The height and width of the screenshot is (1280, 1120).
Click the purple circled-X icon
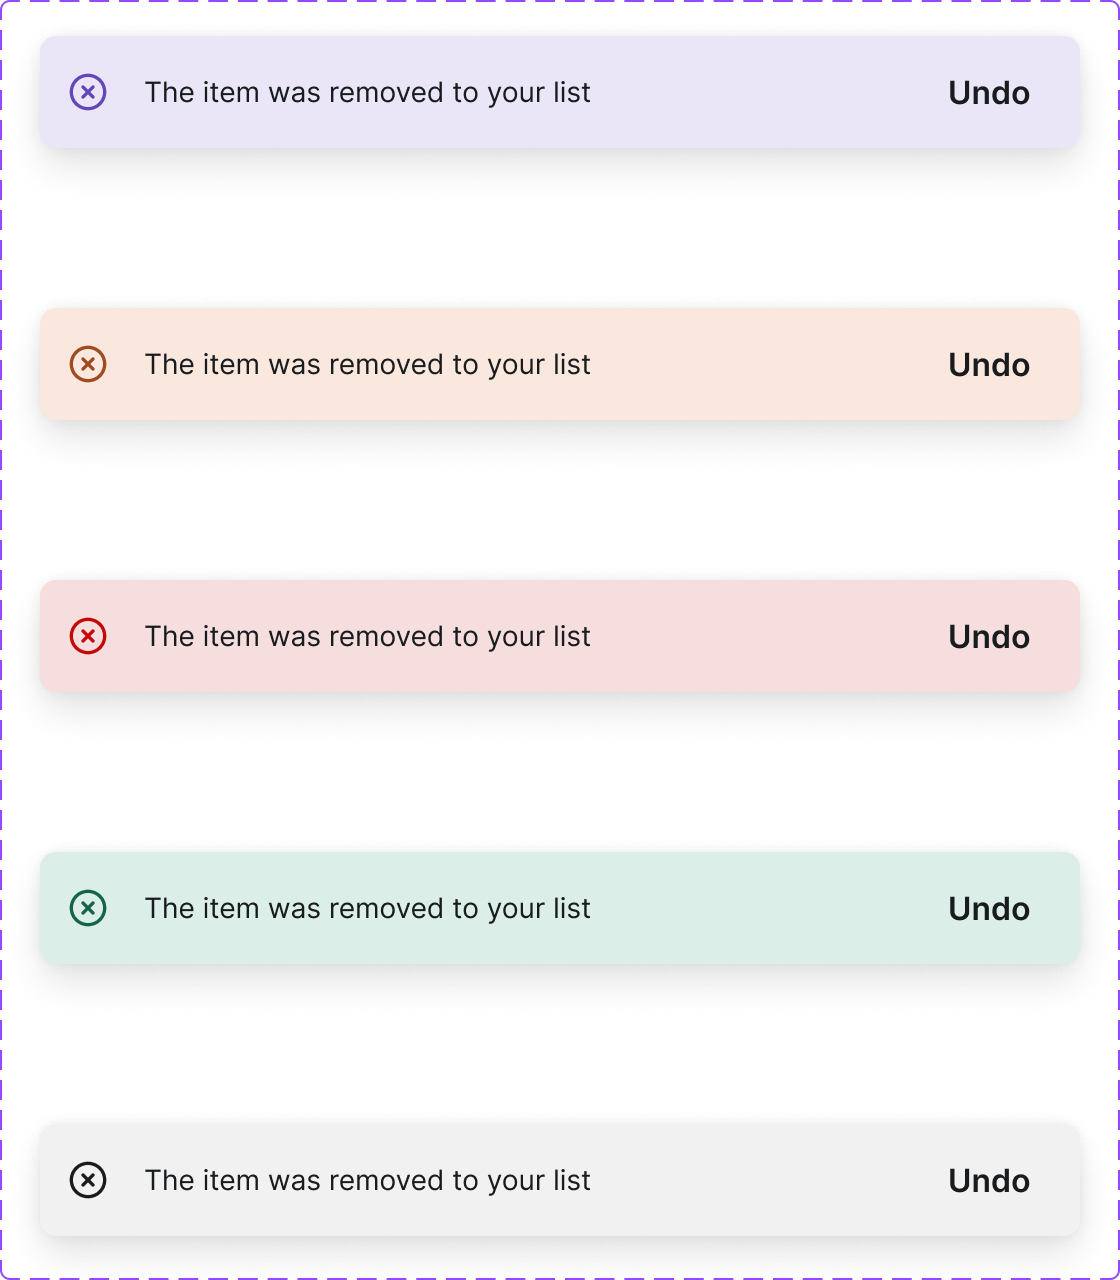click(x=88, y=93)
